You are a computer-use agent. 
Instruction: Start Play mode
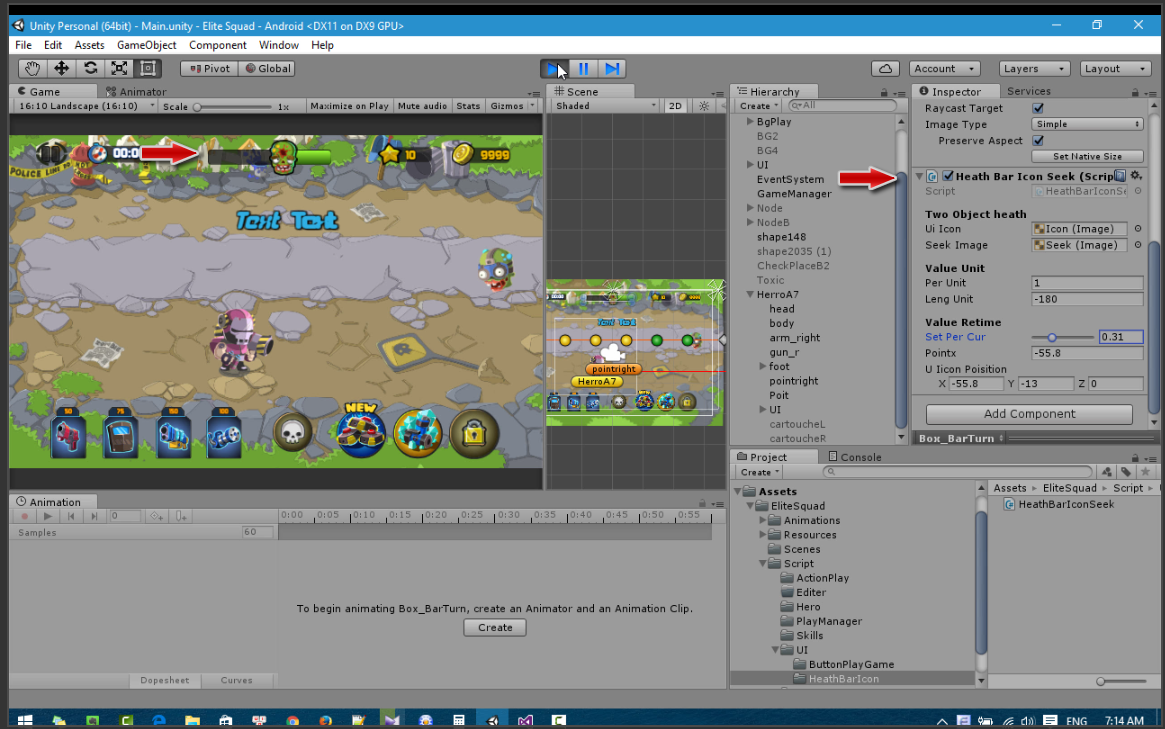[554, 68]
